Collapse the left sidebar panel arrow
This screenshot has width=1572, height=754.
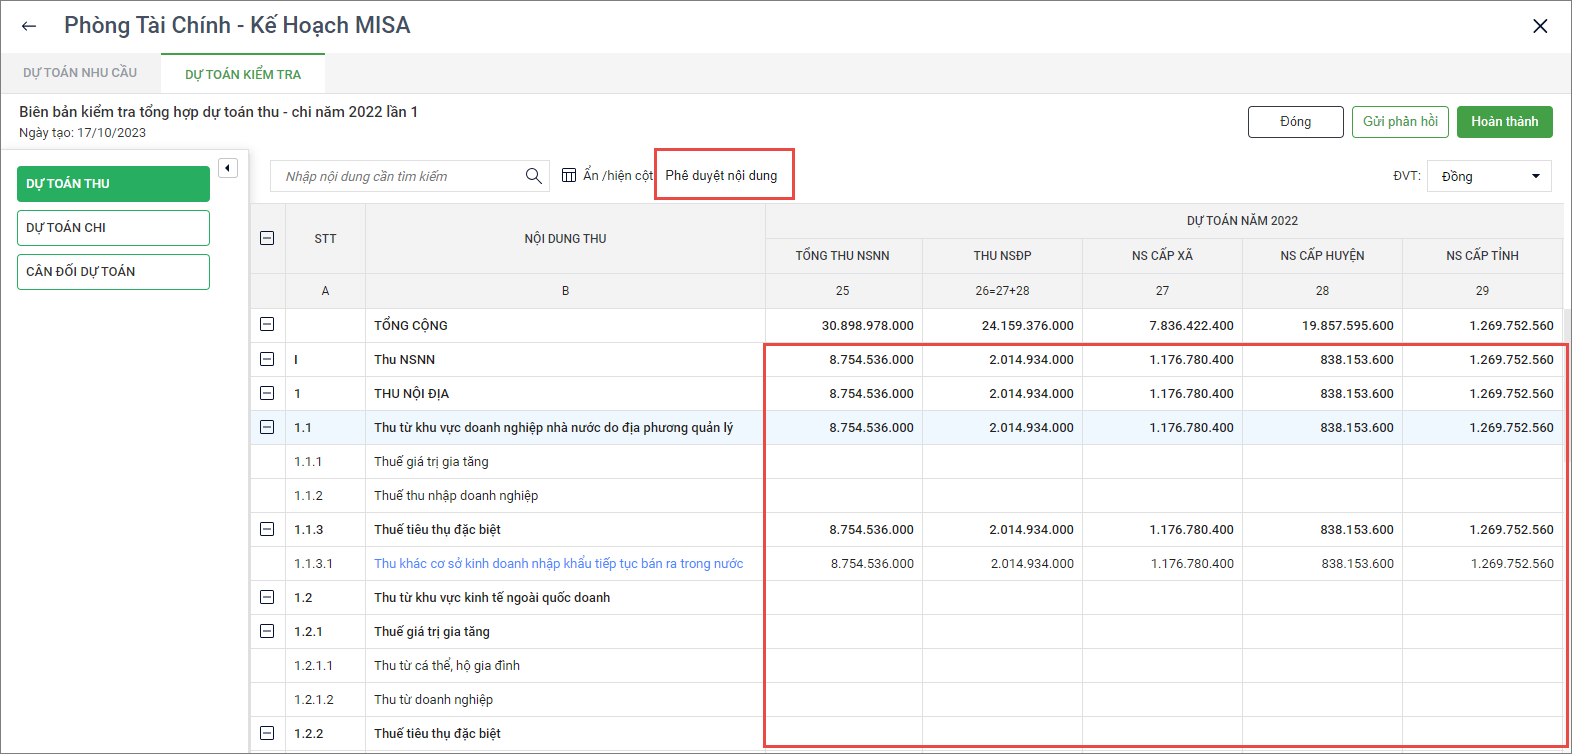(x=228, y=168)
